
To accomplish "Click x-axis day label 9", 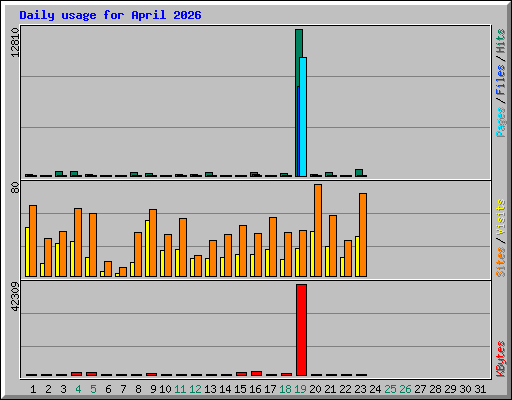I will [x=153, y=389].
